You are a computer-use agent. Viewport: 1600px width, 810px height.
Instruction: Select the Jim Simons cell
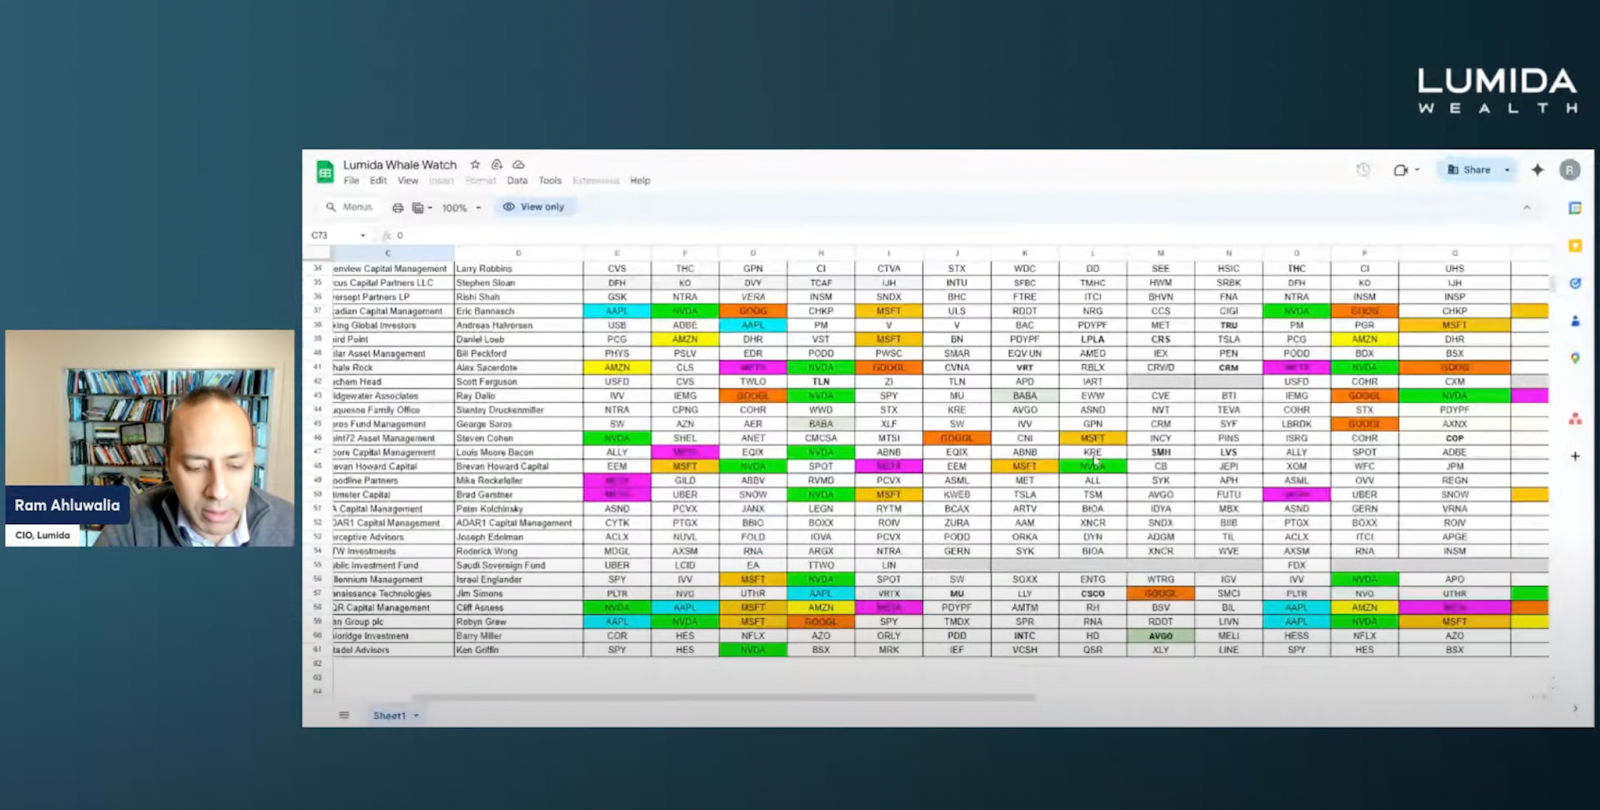tap(518, 593)
